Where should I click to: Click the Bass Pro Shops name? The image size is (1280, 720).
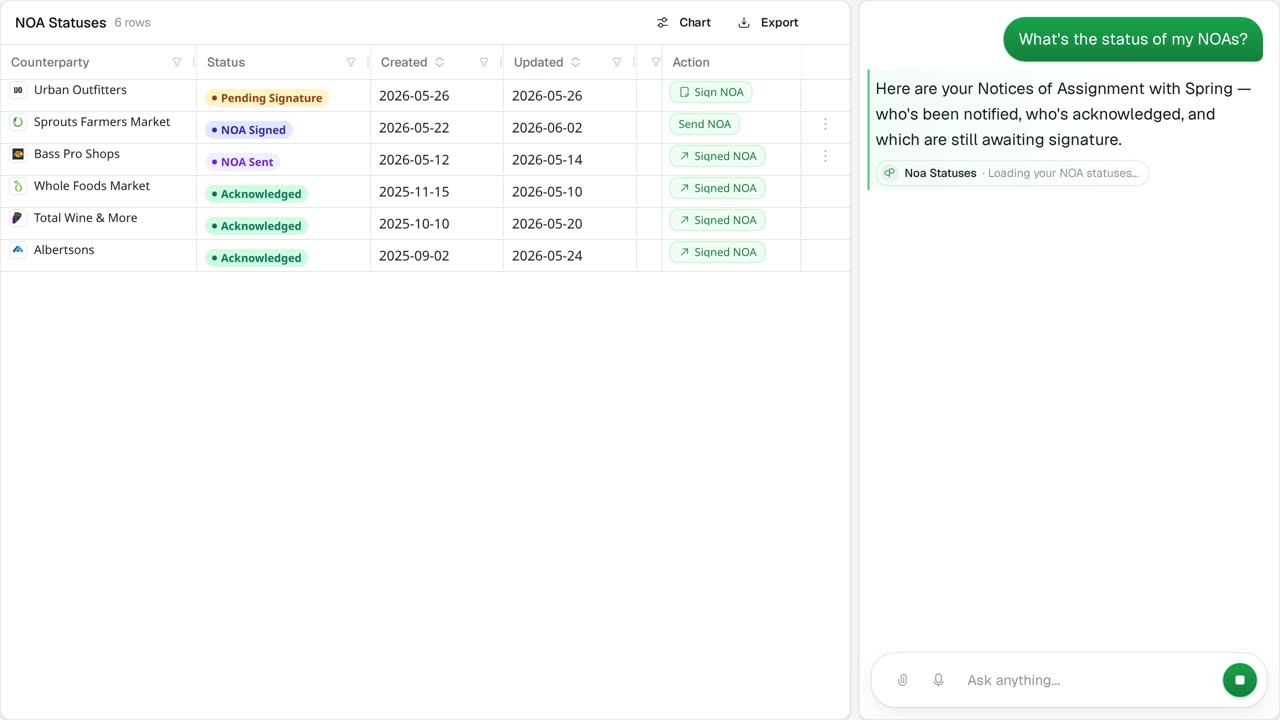point(77,154)
